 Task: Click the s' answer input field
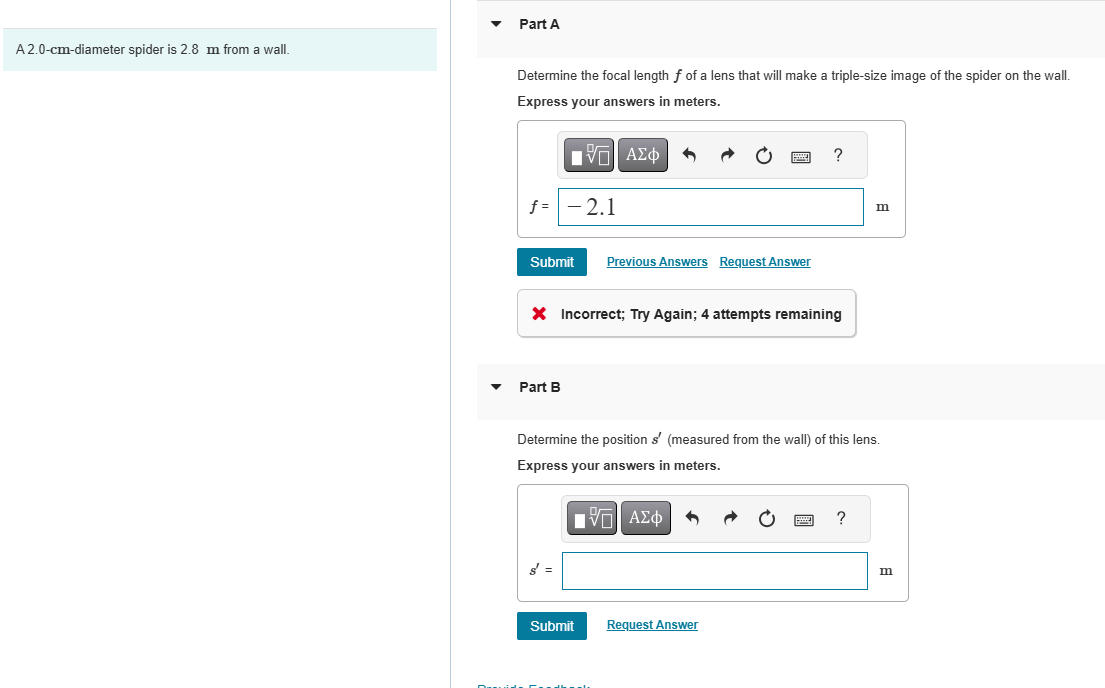(714, 570)
